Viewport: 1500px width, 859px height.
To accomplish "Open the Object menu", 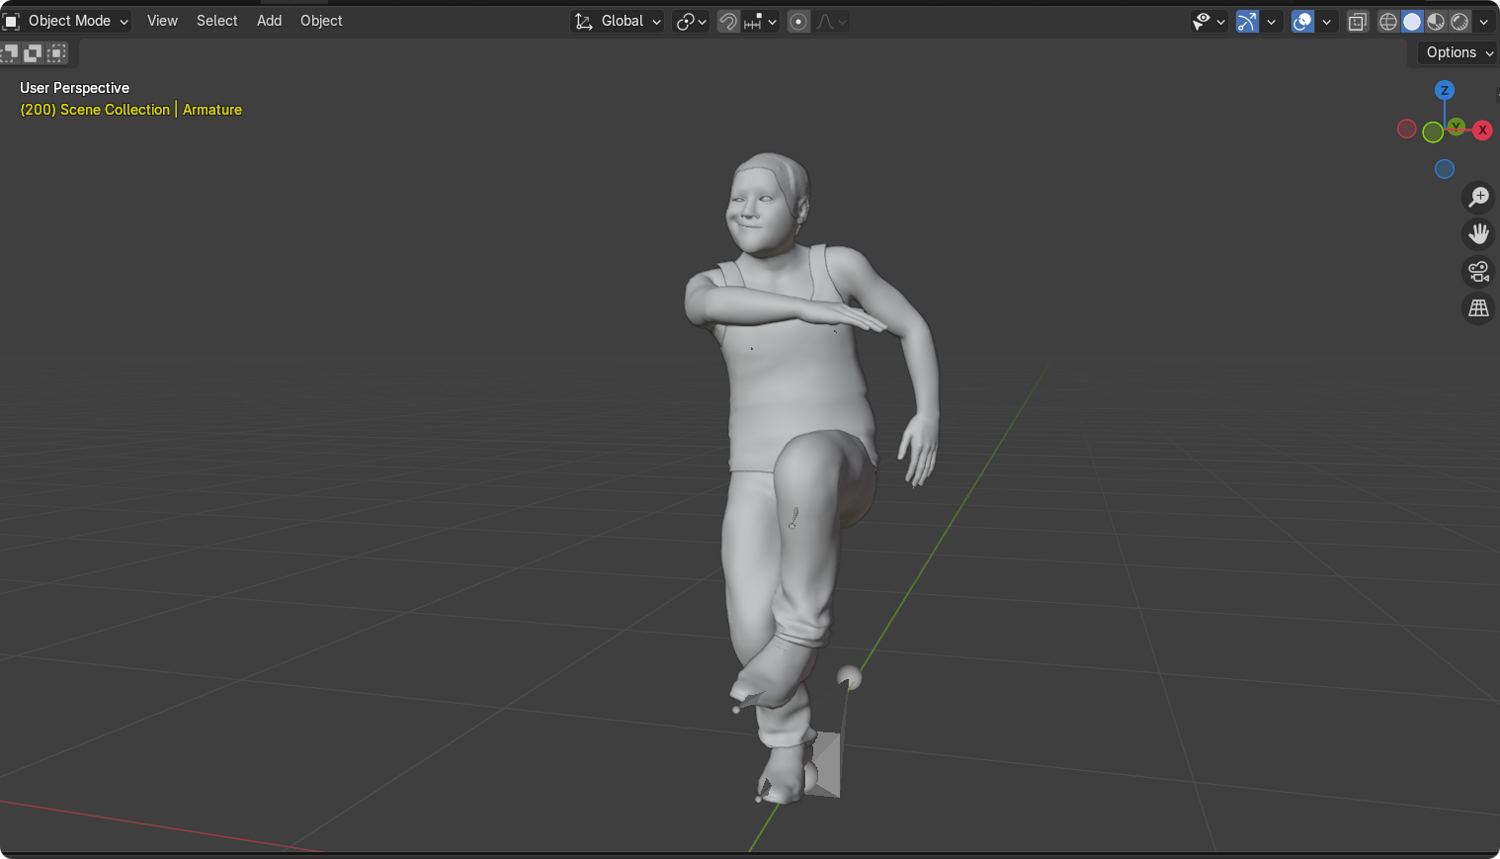I will point(321,21).
